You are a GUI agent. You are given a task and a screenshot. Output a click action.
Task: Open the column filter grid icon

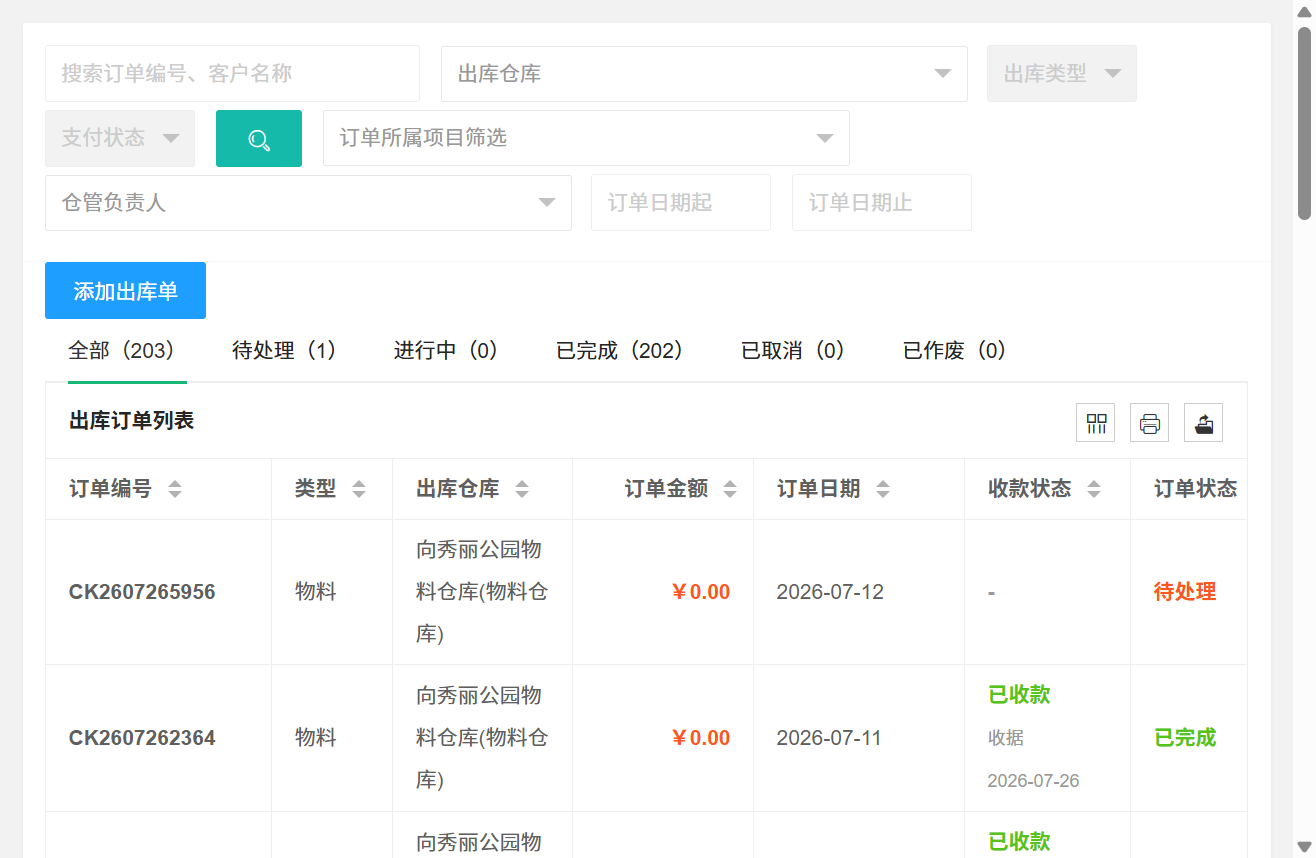(x=1095, y=423)
